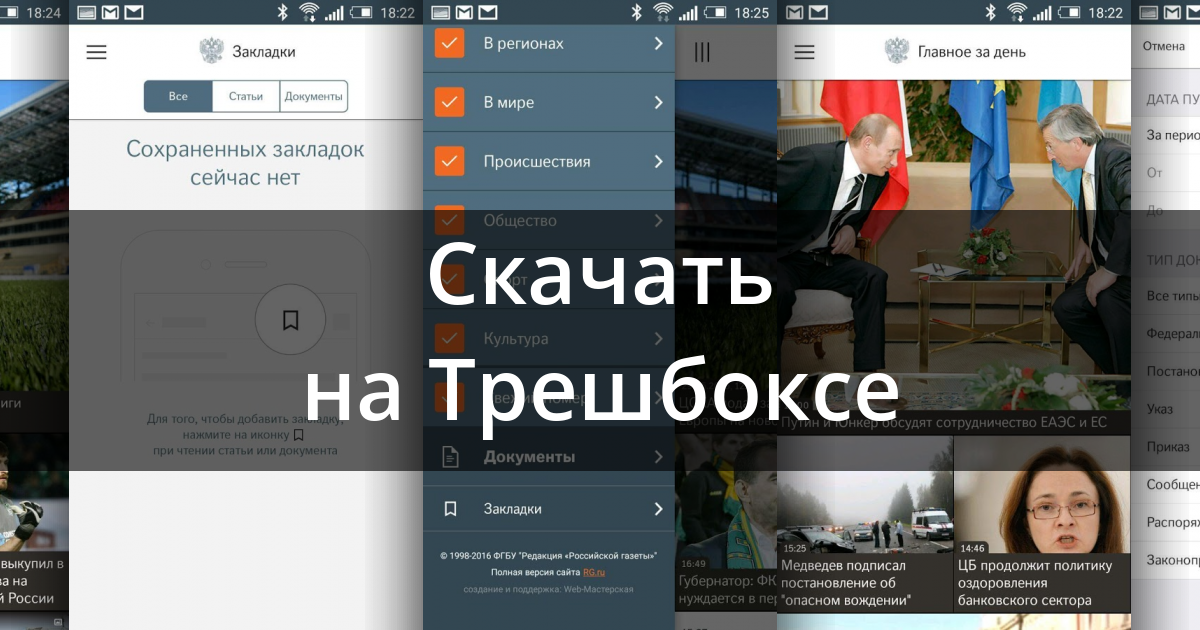1200x630 pixels.
Task: Open the hamburger menu on Главное за день screen
Action: click(x=803, y=52)
